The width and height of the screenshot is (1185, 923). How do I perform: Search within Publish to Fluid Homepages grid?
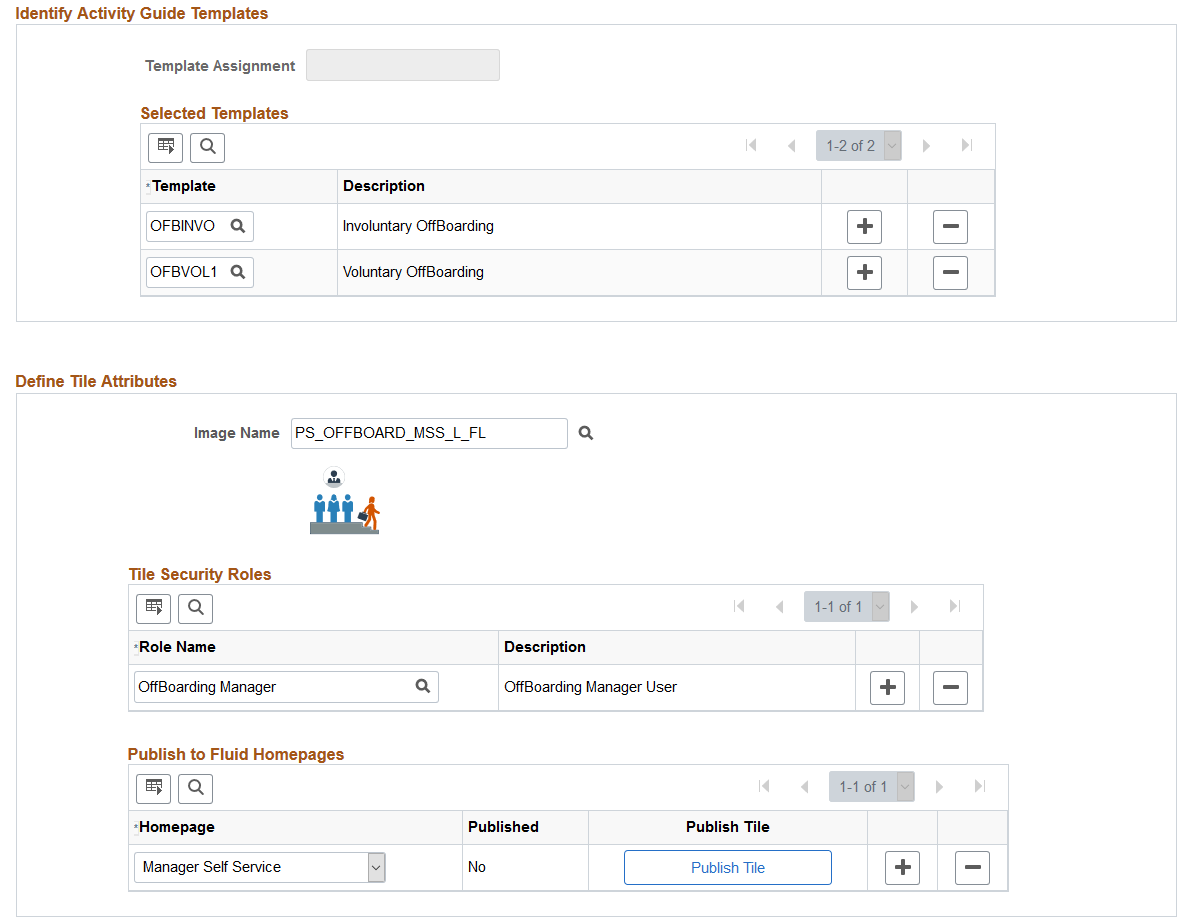(x=195, y=788)
